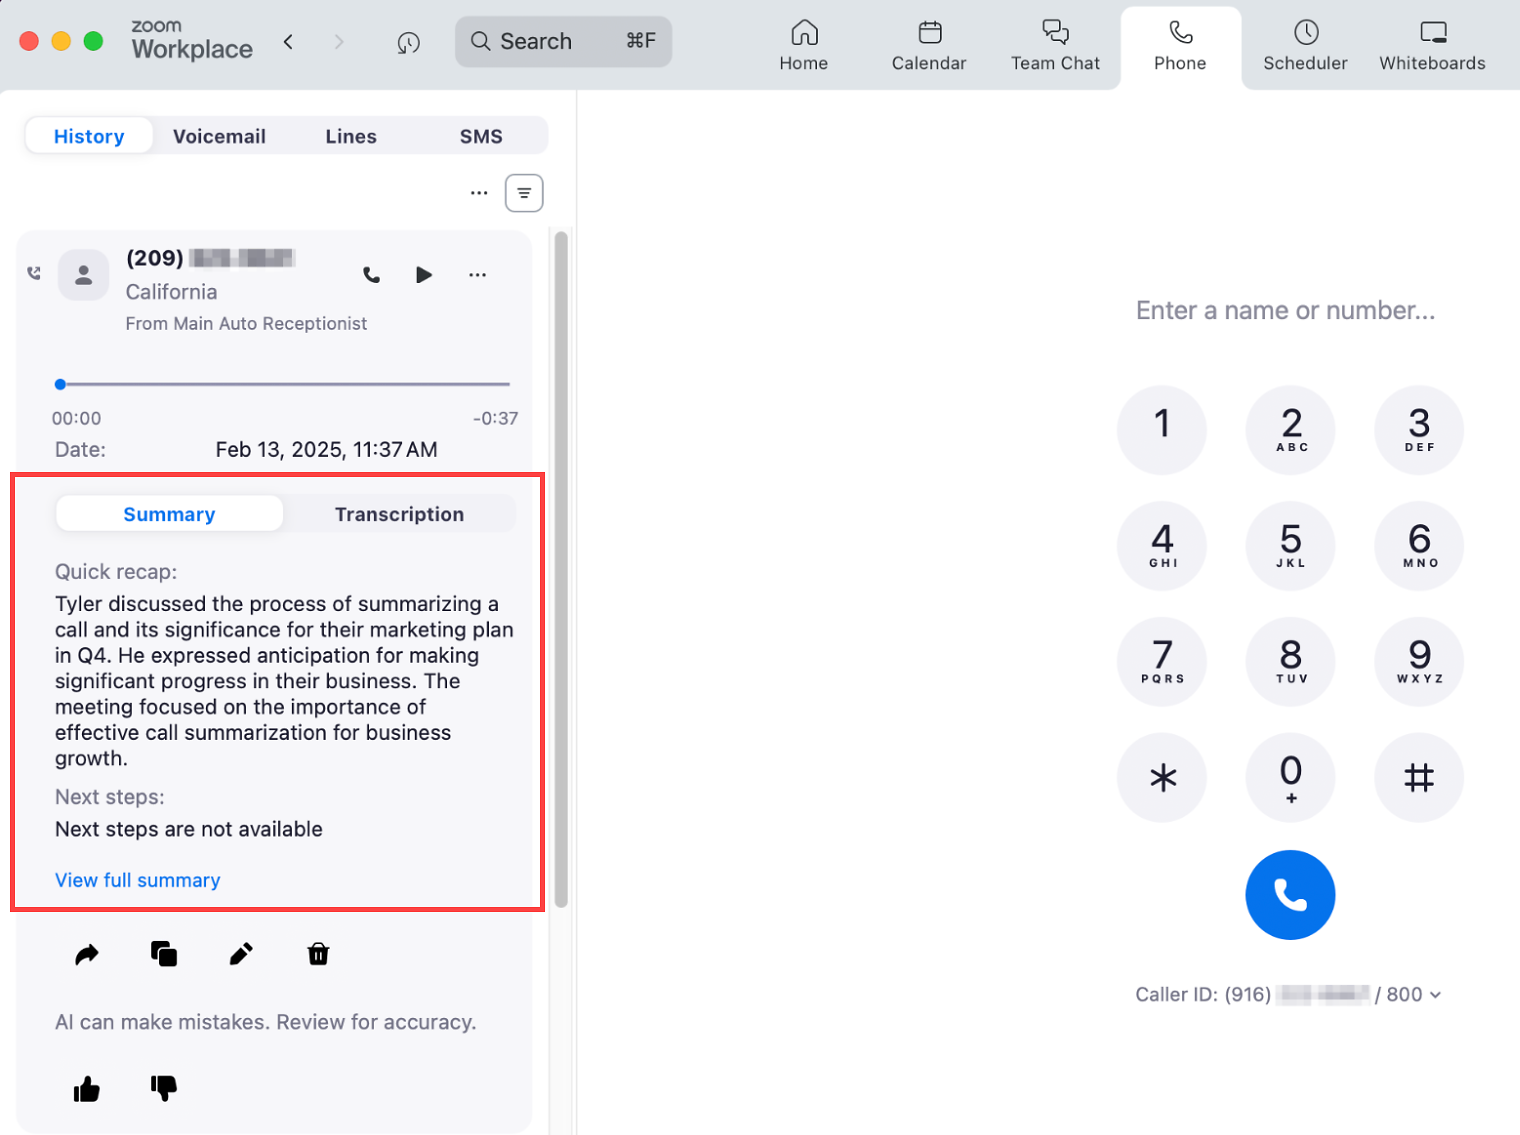Open the View full summary link
Viewport: 1520px width, 1135px height.
click(x=138, y=880)
